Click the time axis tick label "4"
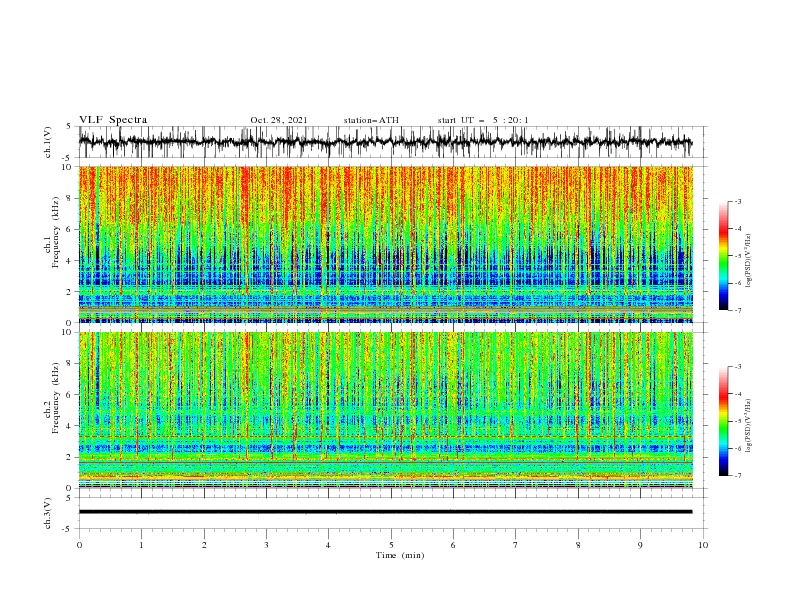792x612 pixels. tap(328, 545)
